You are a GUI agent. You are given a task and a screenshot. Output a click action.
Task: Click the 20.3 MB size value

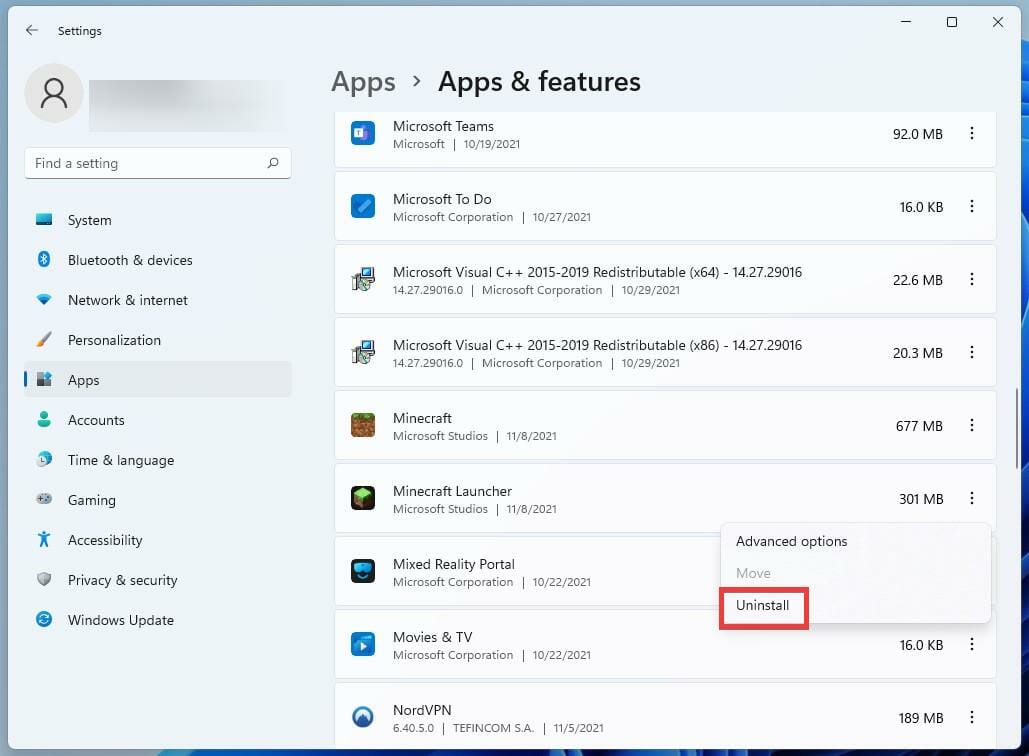point(917,353)
